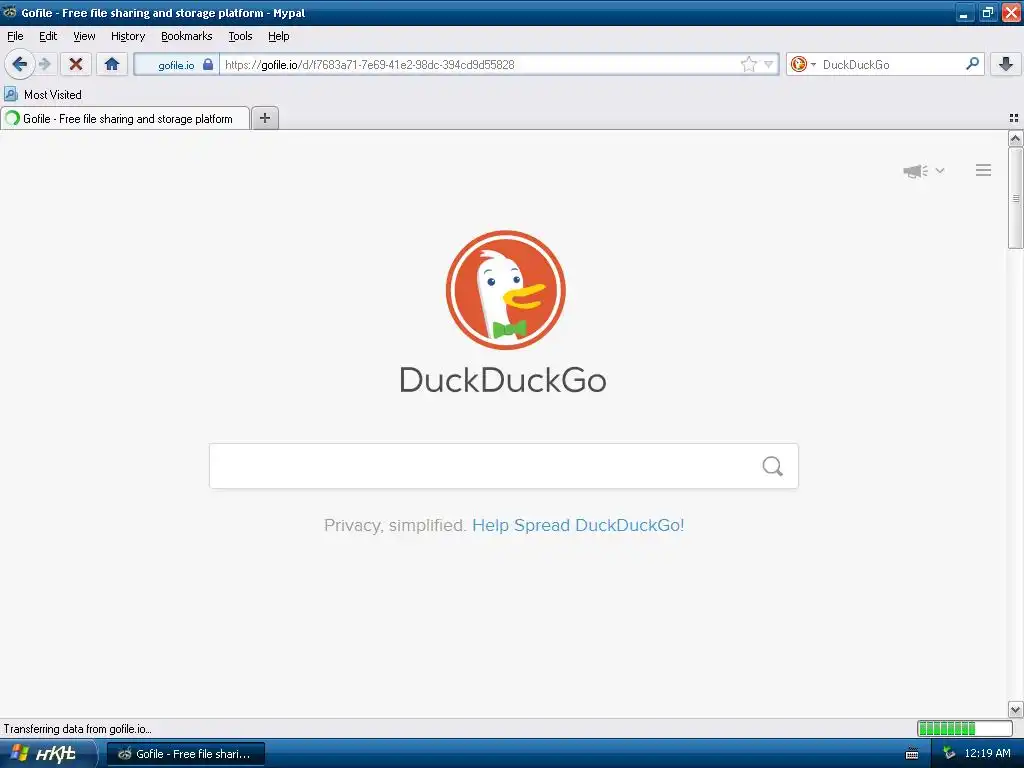
Task: Bookmark this page with the star icon
Action: click(748, 64)
